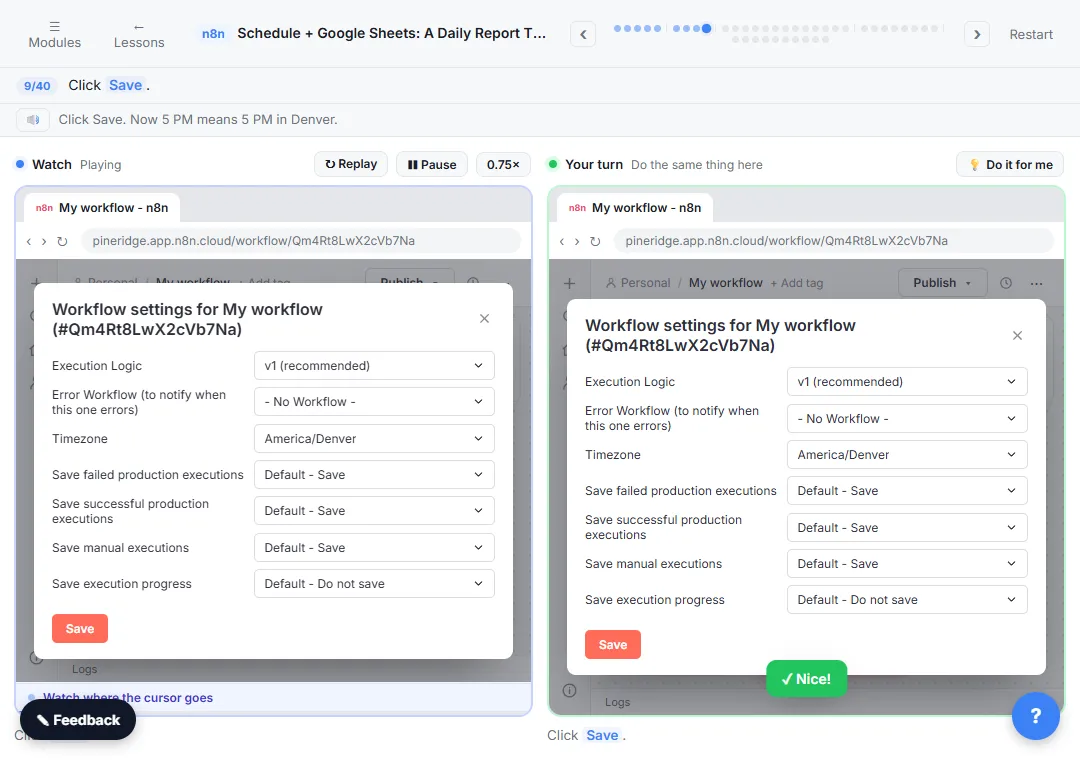Viewport: 1080px width, 760px height.
Task: Click the forward arrow in Your turn browser
Action: [577, 241]
